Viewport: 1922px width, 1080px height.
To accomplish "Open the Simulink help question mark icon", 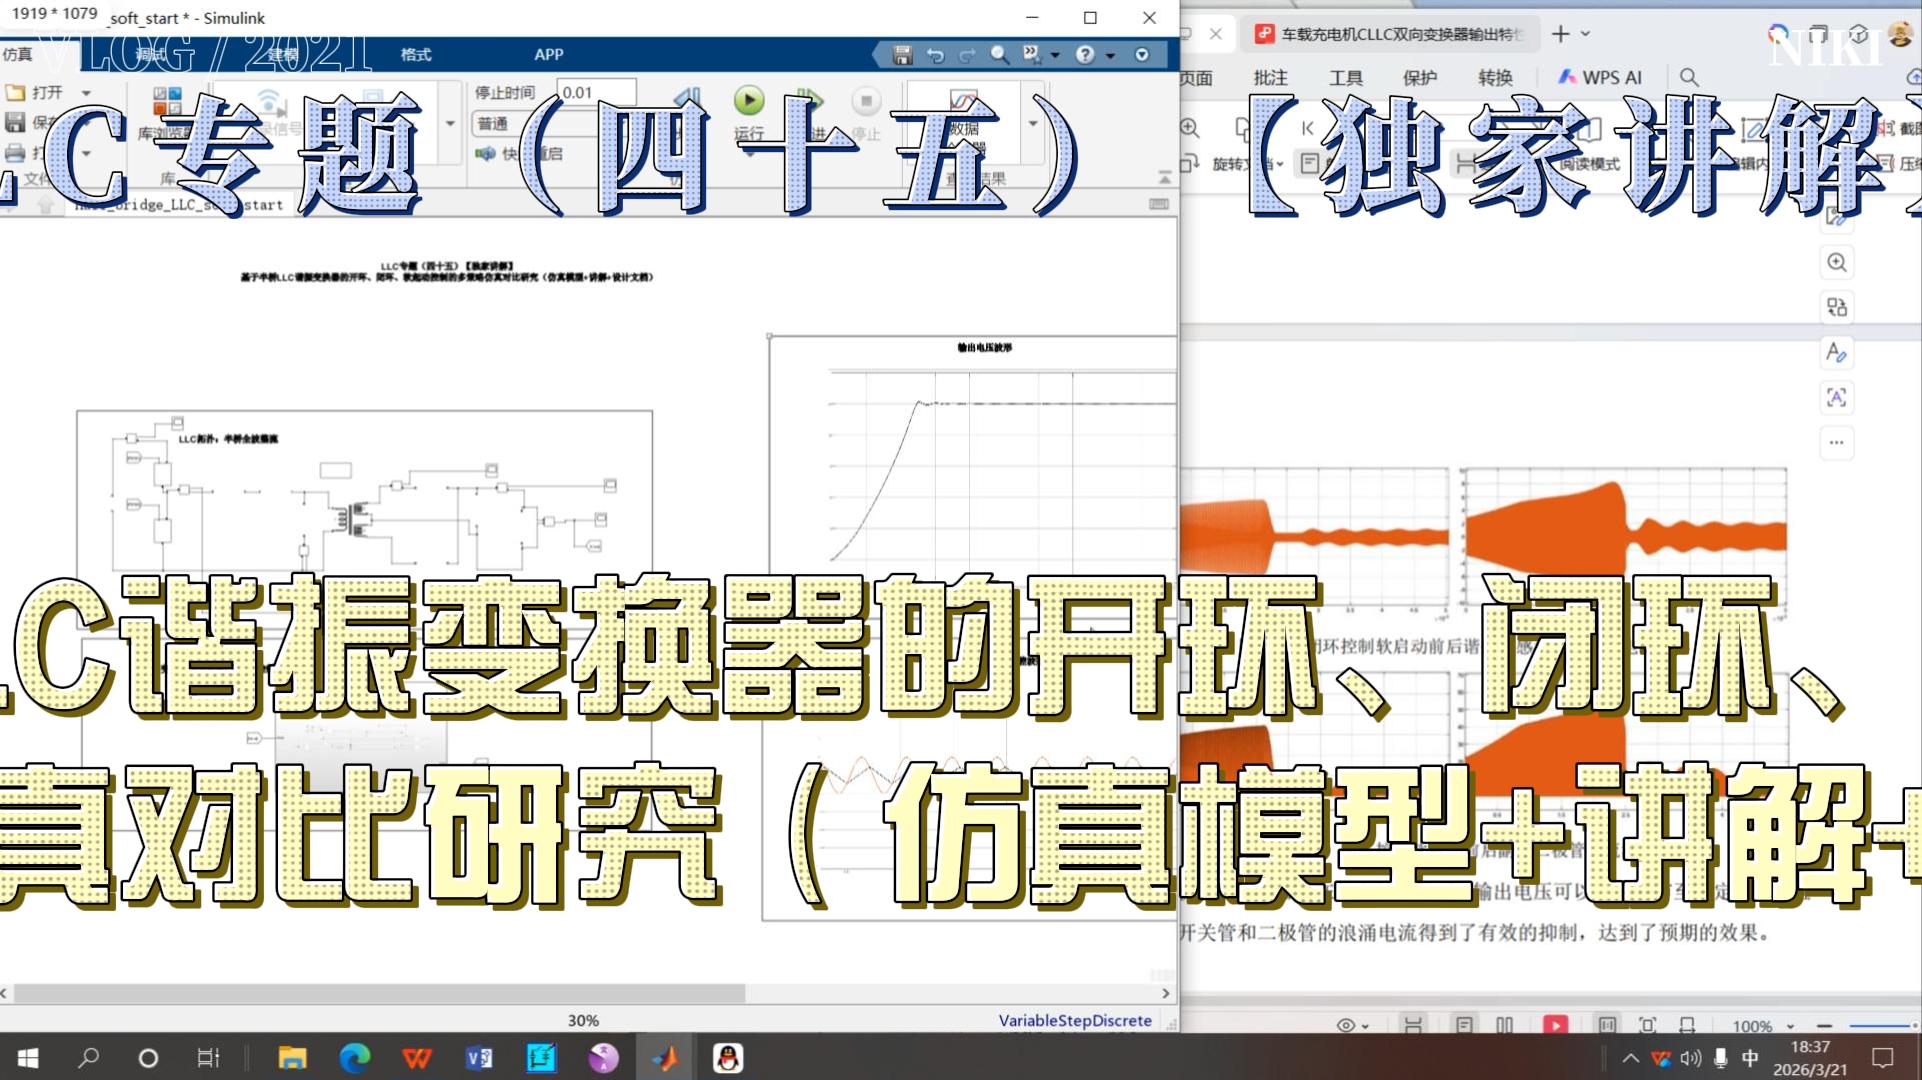I will pyautogui.click(x=1085, y=55).
